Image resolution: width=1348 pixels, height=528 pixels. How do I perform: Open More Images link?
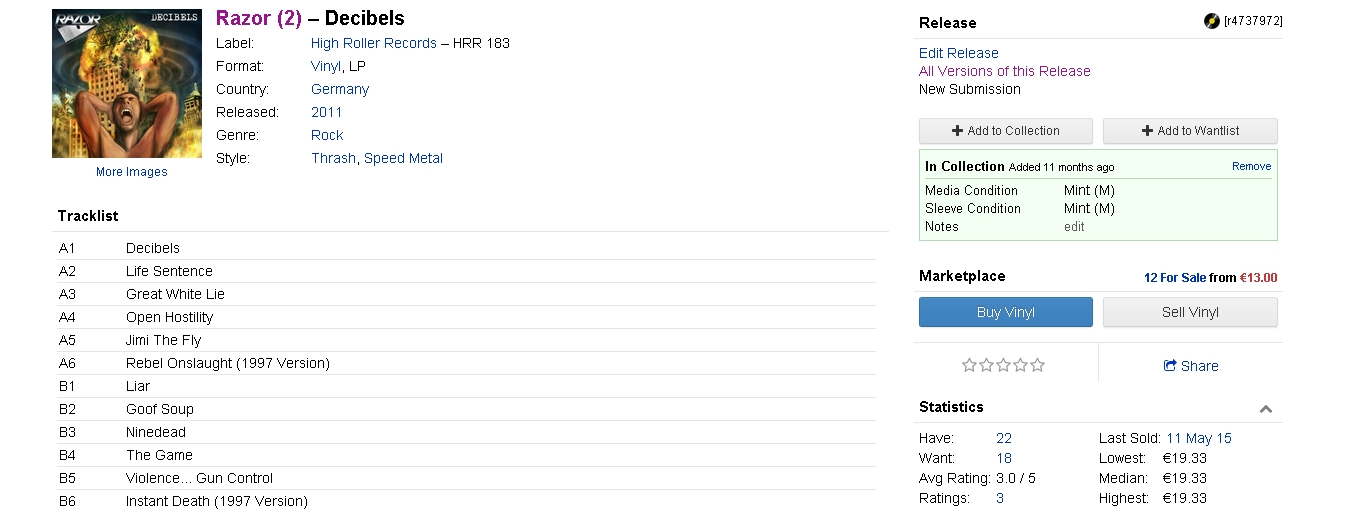(x=131, y=172)
